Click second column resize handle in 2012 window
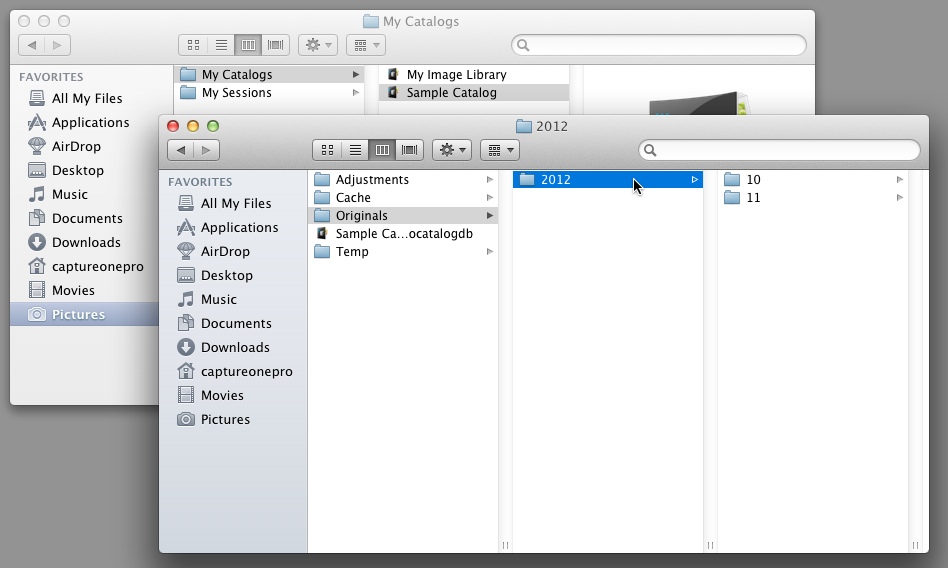This screenshot has width=948, height=568. (710, 545)
